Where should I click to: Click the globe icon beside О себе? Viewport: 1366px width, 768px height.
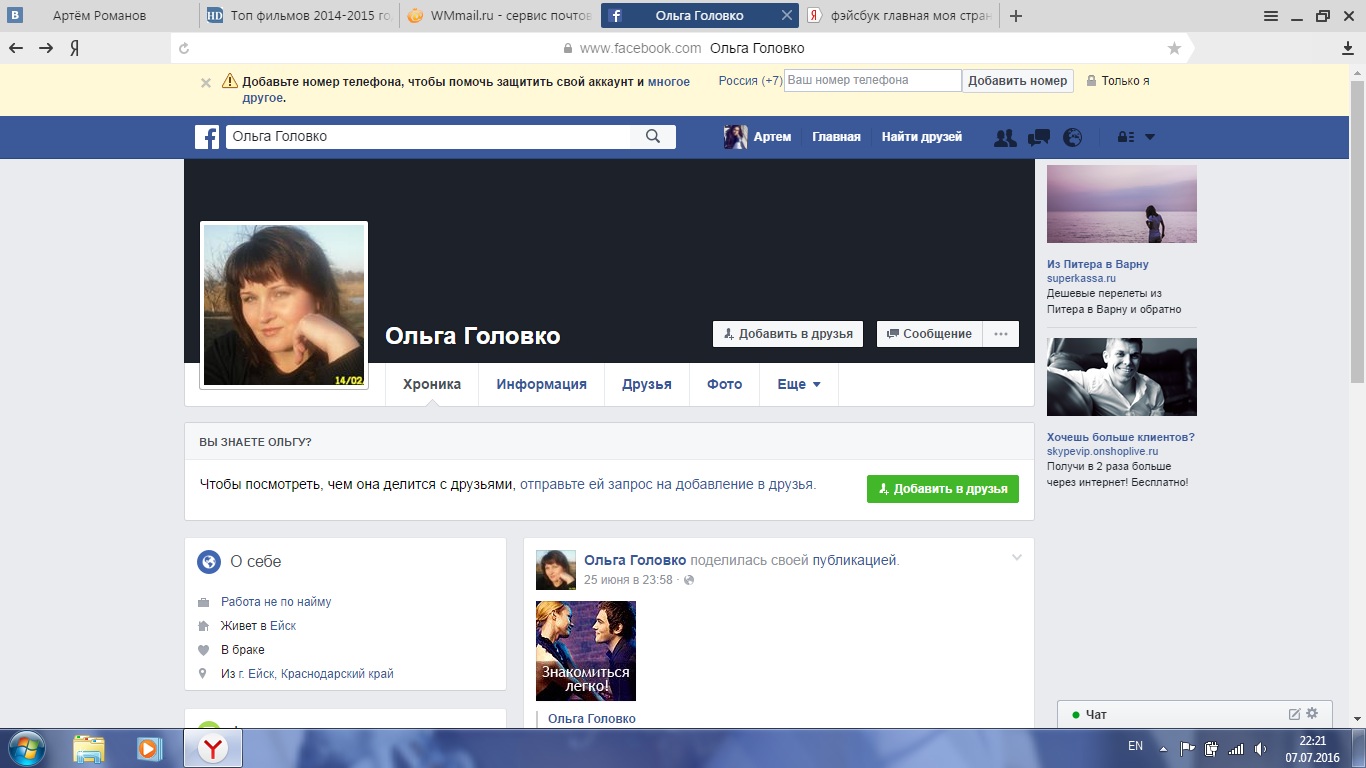(x=209, y=562)
